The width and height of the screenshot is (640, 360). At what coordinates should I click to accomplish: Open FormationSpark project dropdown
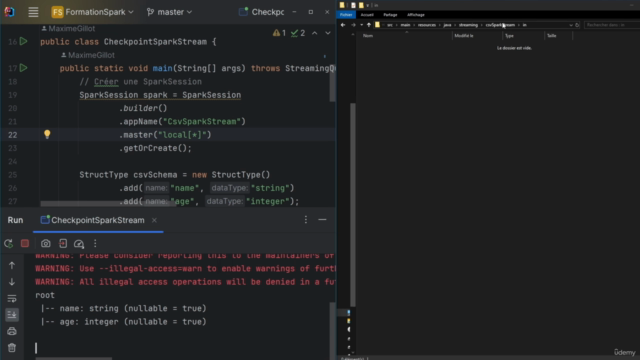[x=93, y=12]
